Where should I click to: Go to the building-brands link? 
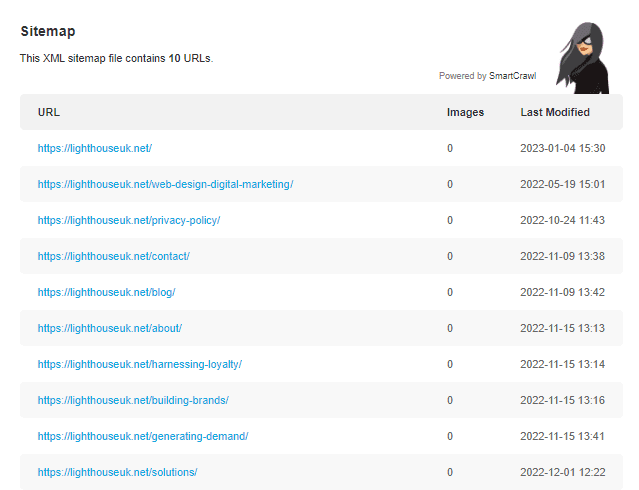(133, 400)
